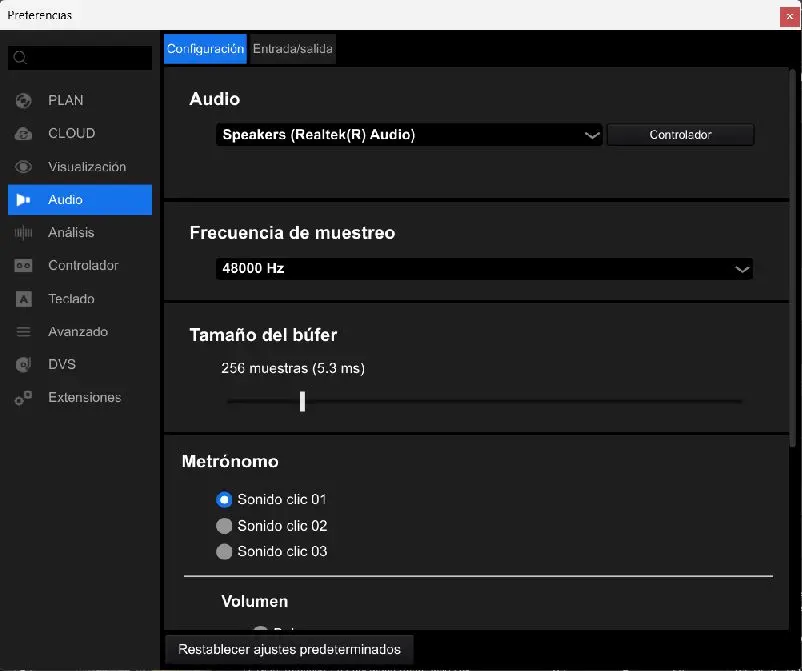
Task: Click the magnifier icon in search box
Action: 20,57
